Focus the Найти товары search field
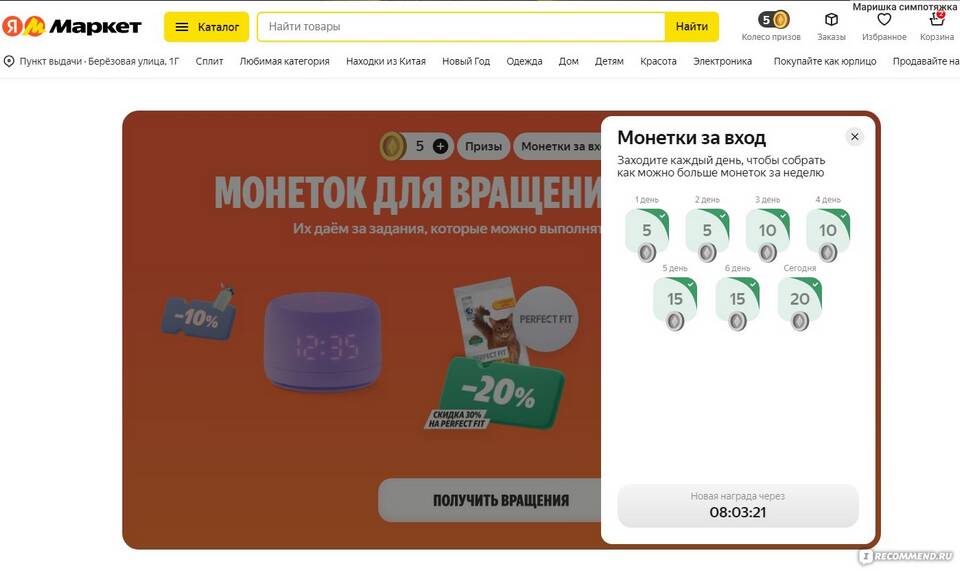 click(x=462, y=27)
